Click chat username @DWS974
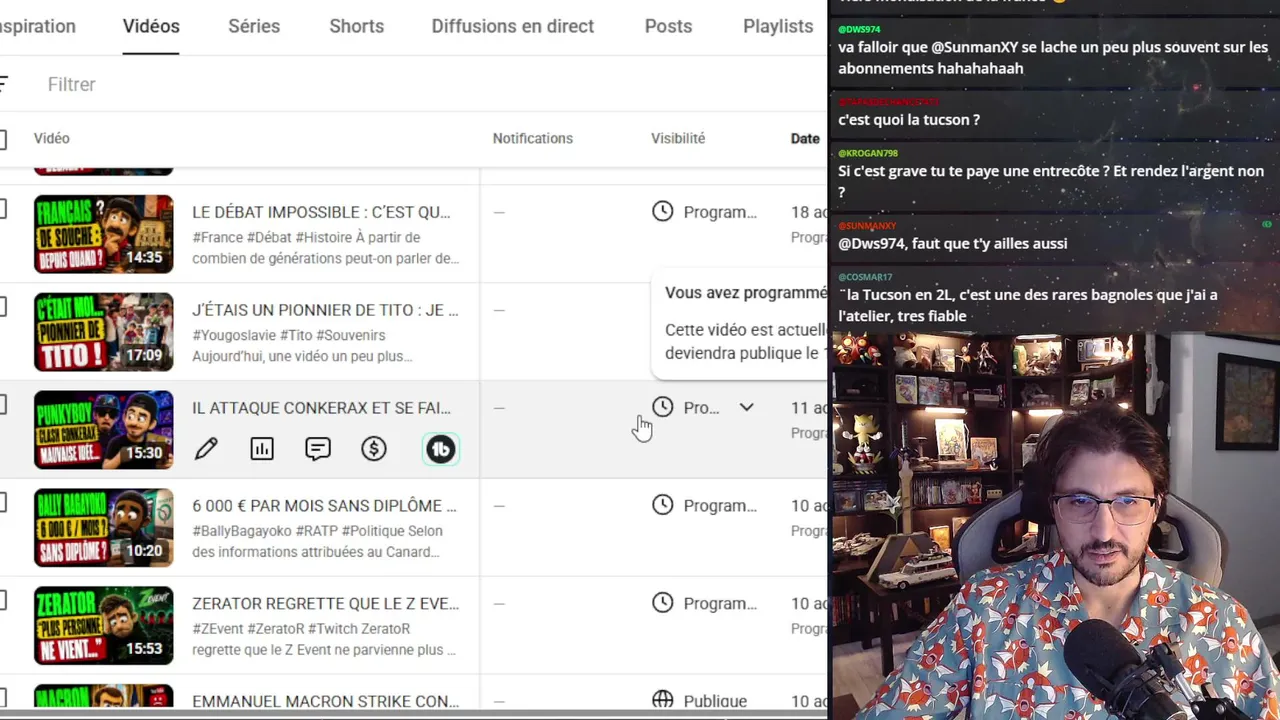This screenshot has width=1280, height=720. [859, 30]
